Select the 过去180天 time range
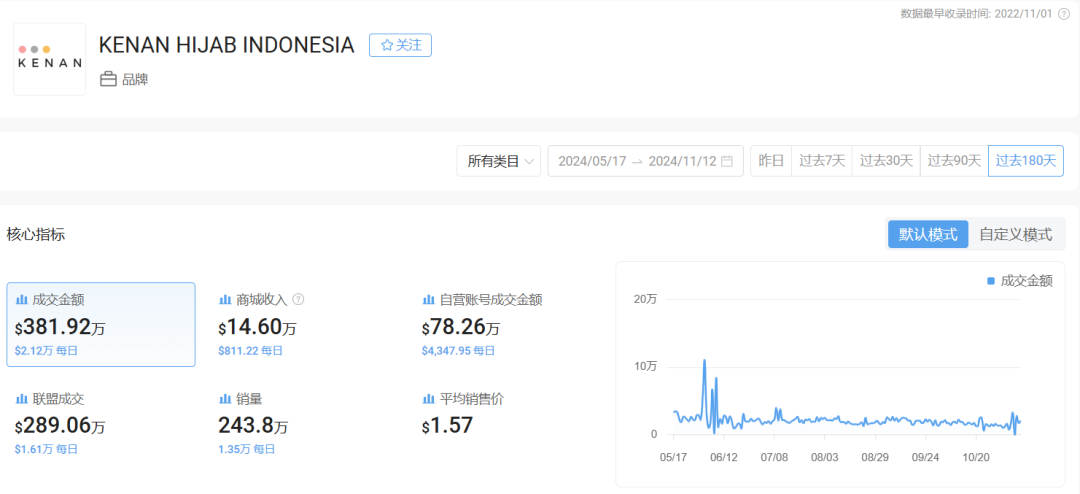This screenshot has width=1080, height=494. 1025,161
